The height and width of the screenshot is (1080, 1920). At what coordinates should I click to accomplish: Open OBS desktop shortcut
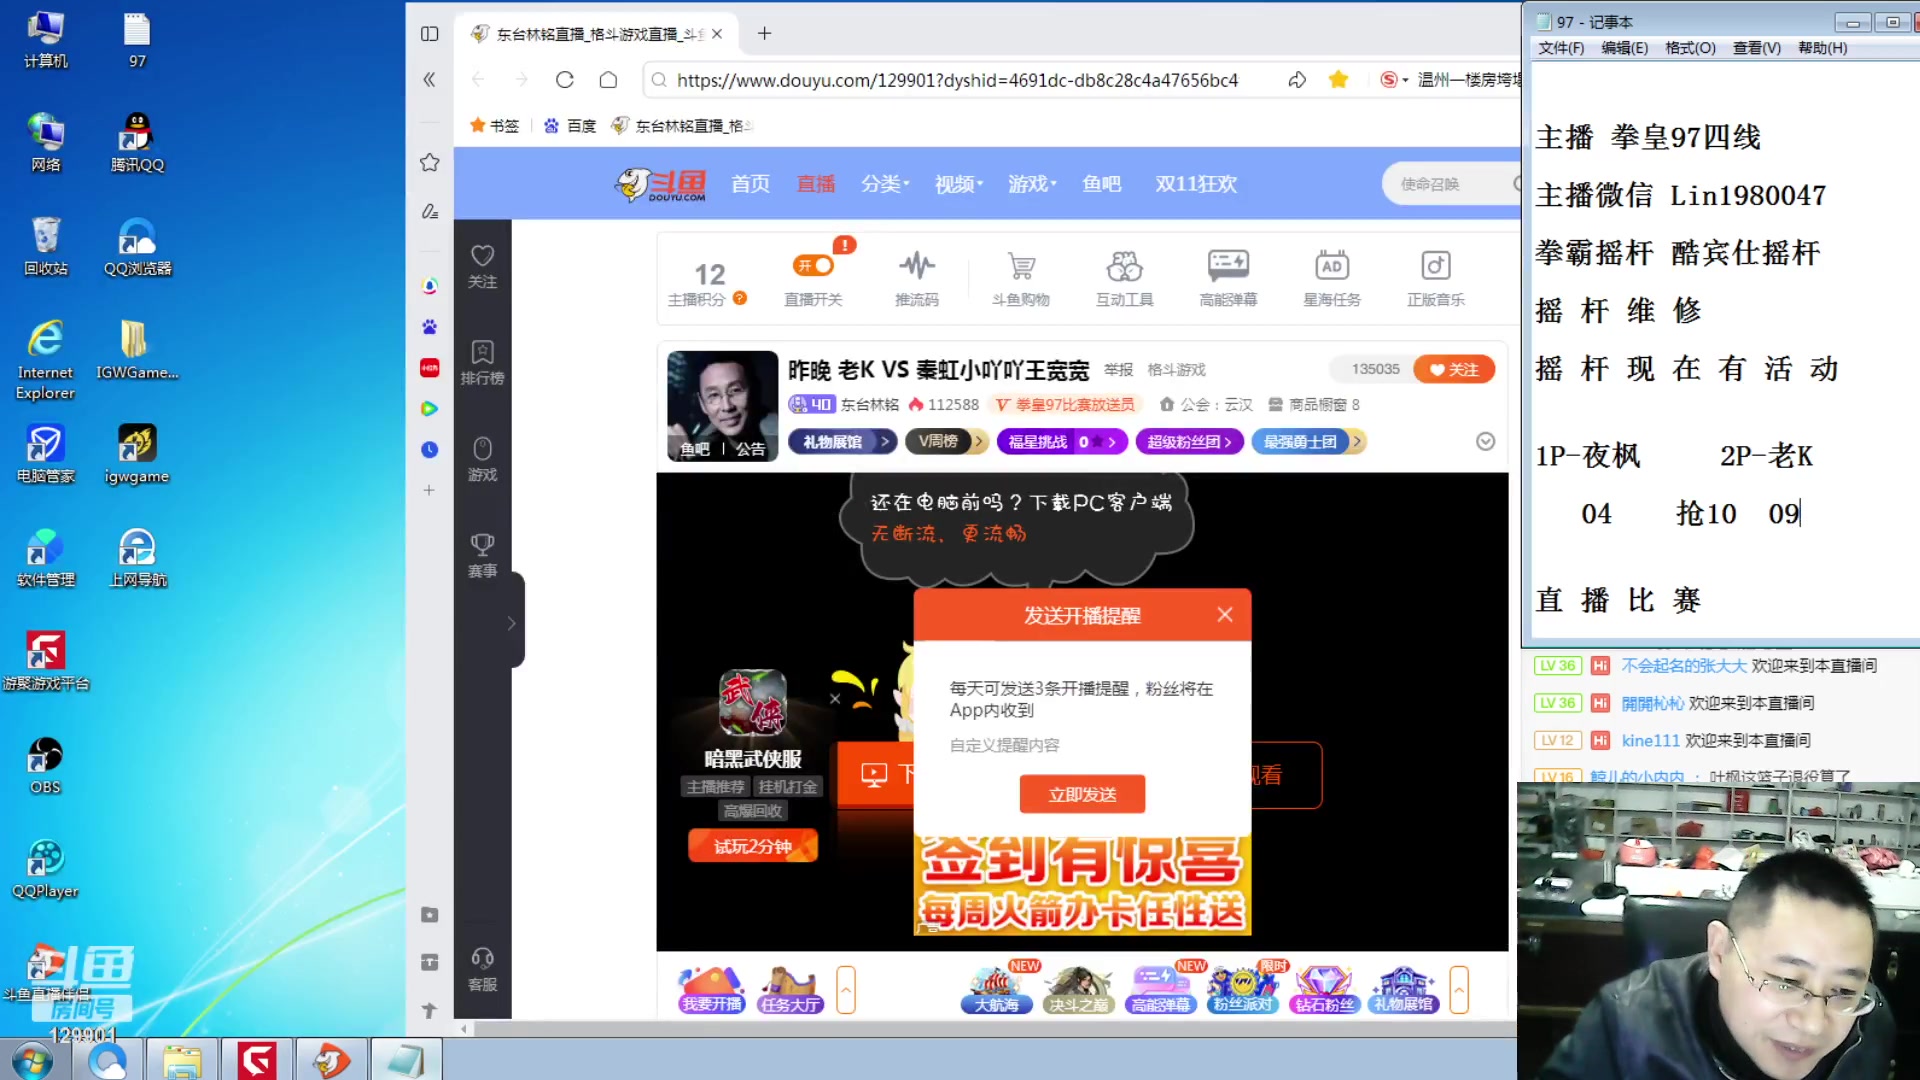(45, 765)
